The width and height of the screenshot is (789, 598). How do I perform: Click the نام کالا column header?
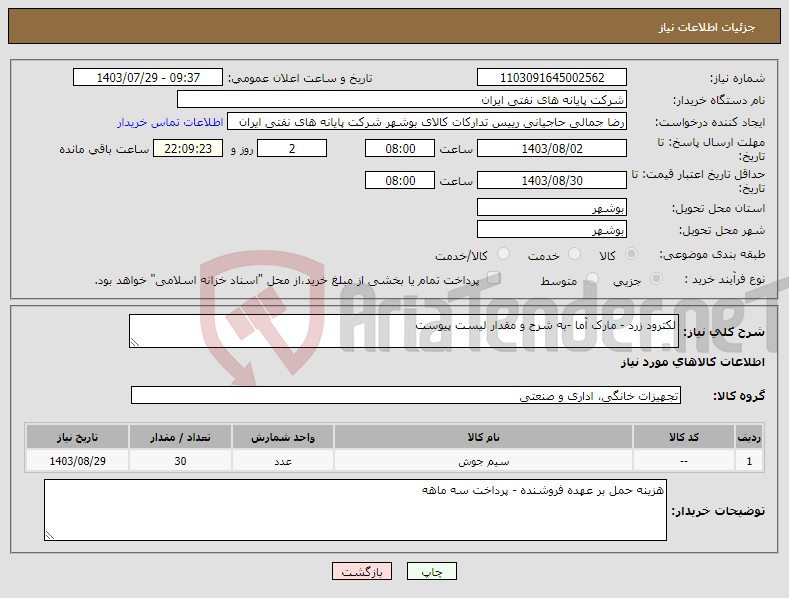483,437
